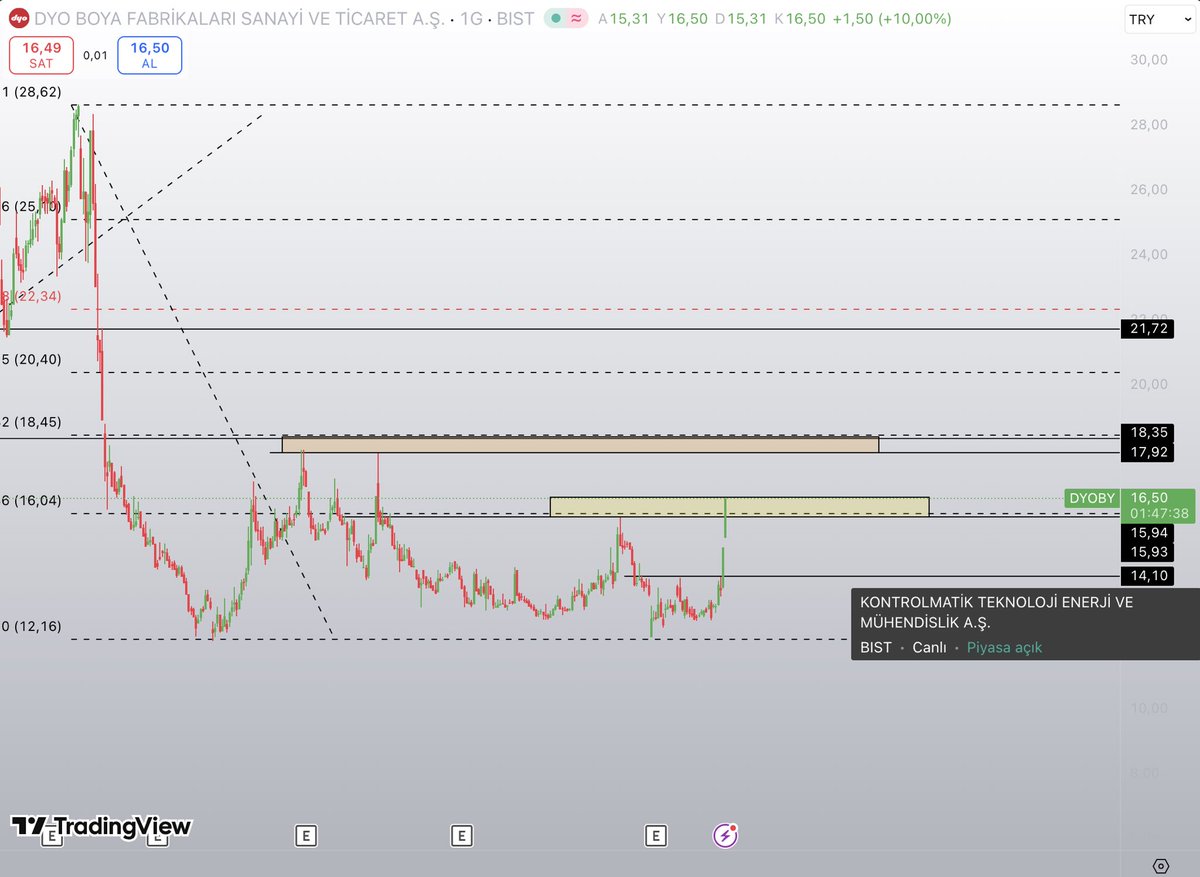Image resolution: width=1200 pixels, height=877 pixels.
Task: Click the green DYOBY 16,50 price tag
Action: coord(1130,505)
